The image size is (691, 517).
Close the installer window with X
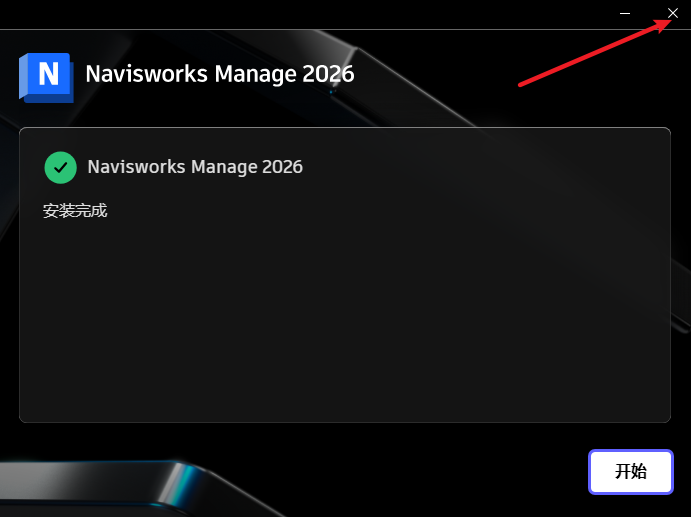(672, 13)
